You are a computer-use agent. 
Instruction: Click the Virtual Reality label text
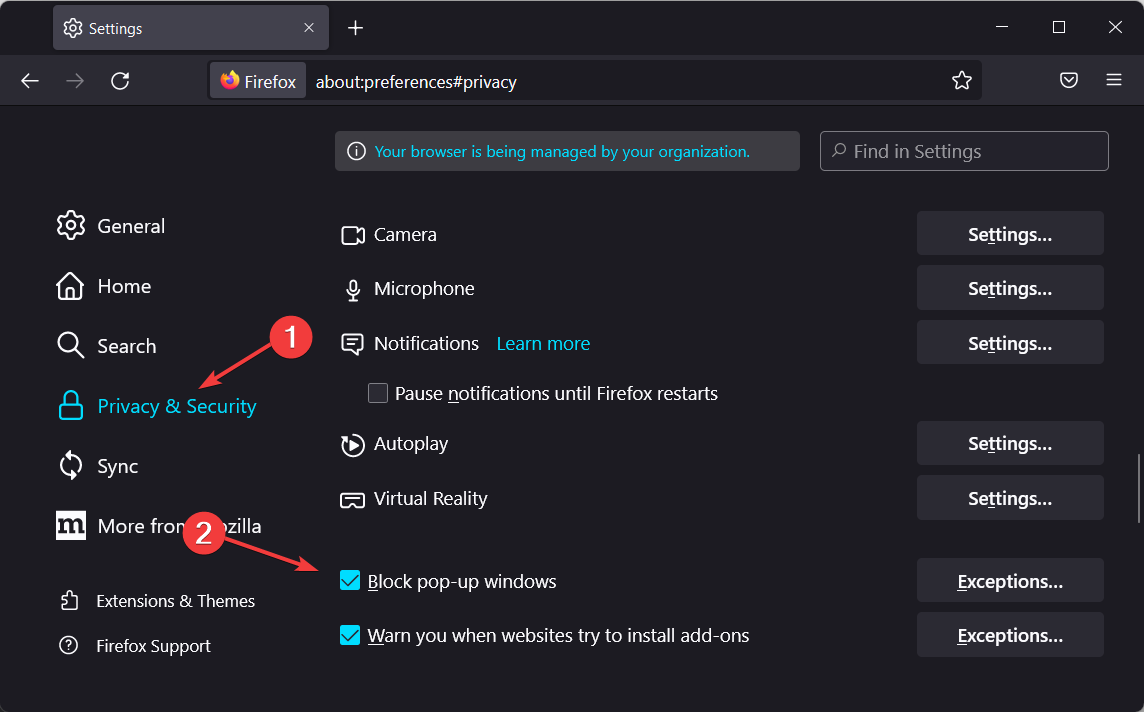(430, 498)
